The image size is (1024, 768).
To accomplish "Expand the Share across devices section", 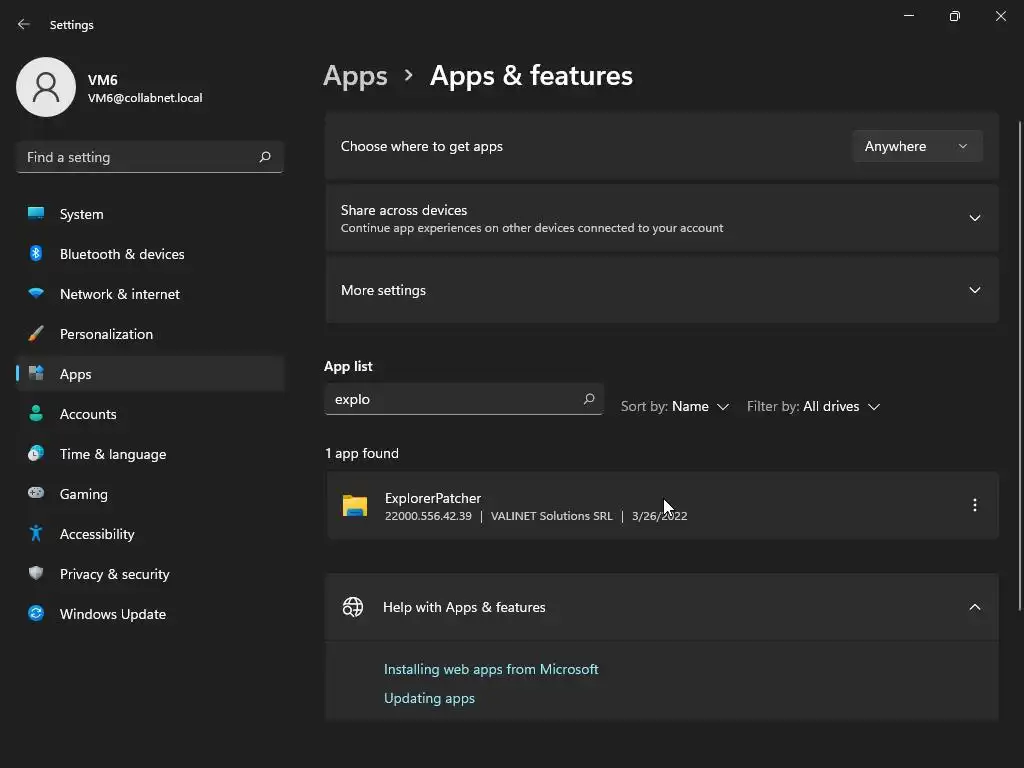I will (975, 218).
